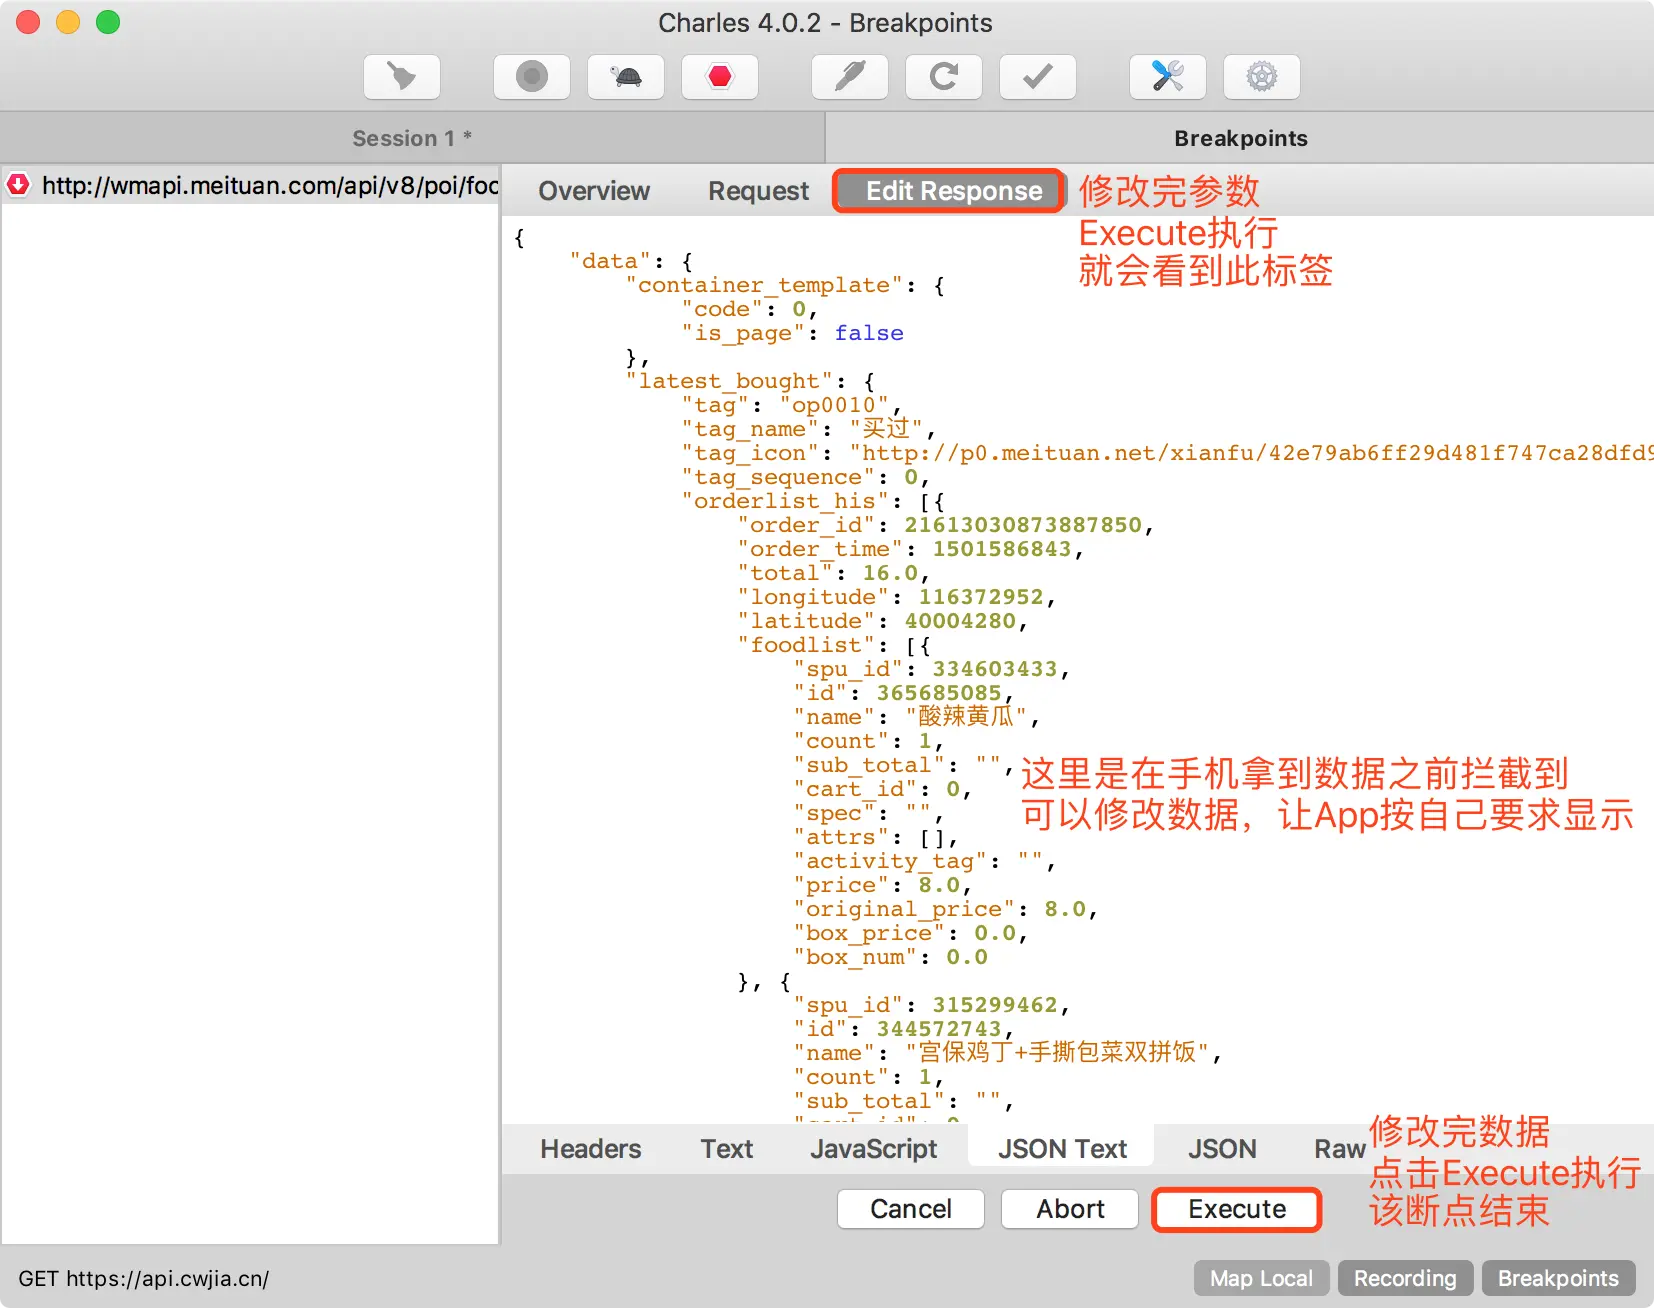1654x1308 pixels.
Task: Click the Abort button
Action: tap(1070, 1209)
